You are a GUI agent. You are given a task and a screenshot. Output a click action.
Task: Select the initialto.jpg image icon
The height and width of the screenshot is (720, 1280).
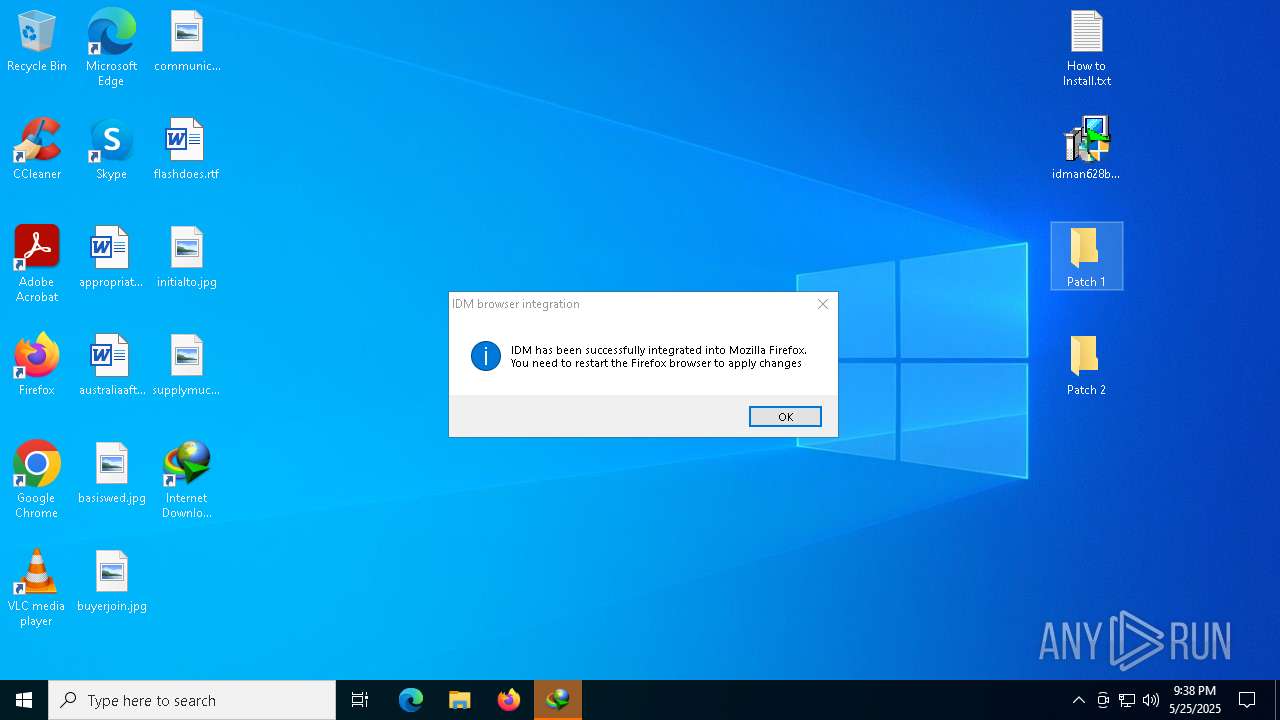pyautogui.click(x=187, y=258)
